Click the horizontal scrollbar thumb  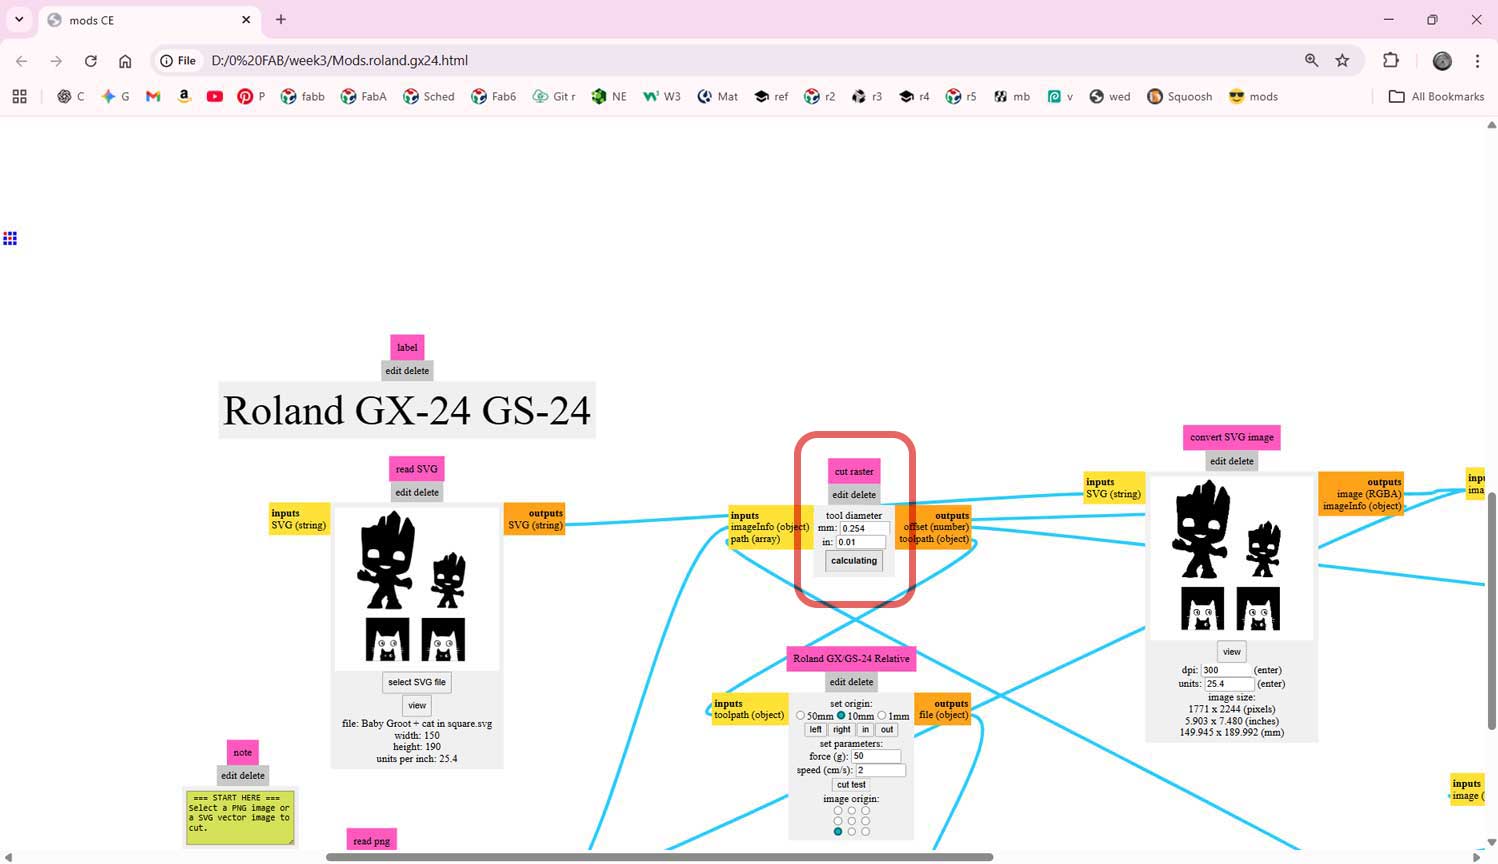(659, 857)
